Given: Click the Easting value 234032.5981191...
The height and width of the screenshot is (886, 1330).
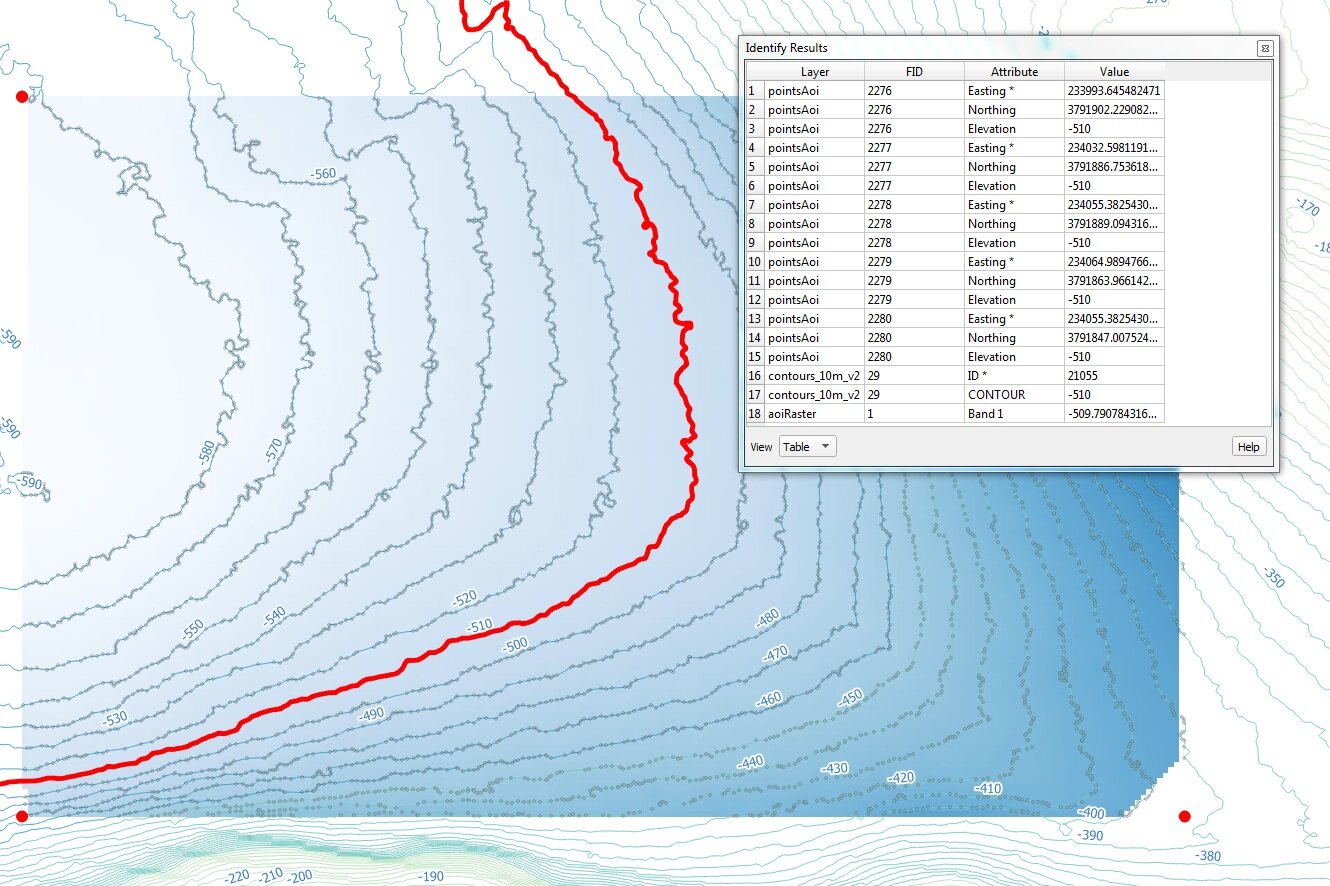Looking at the screenshot, I should coord(1114,147).
